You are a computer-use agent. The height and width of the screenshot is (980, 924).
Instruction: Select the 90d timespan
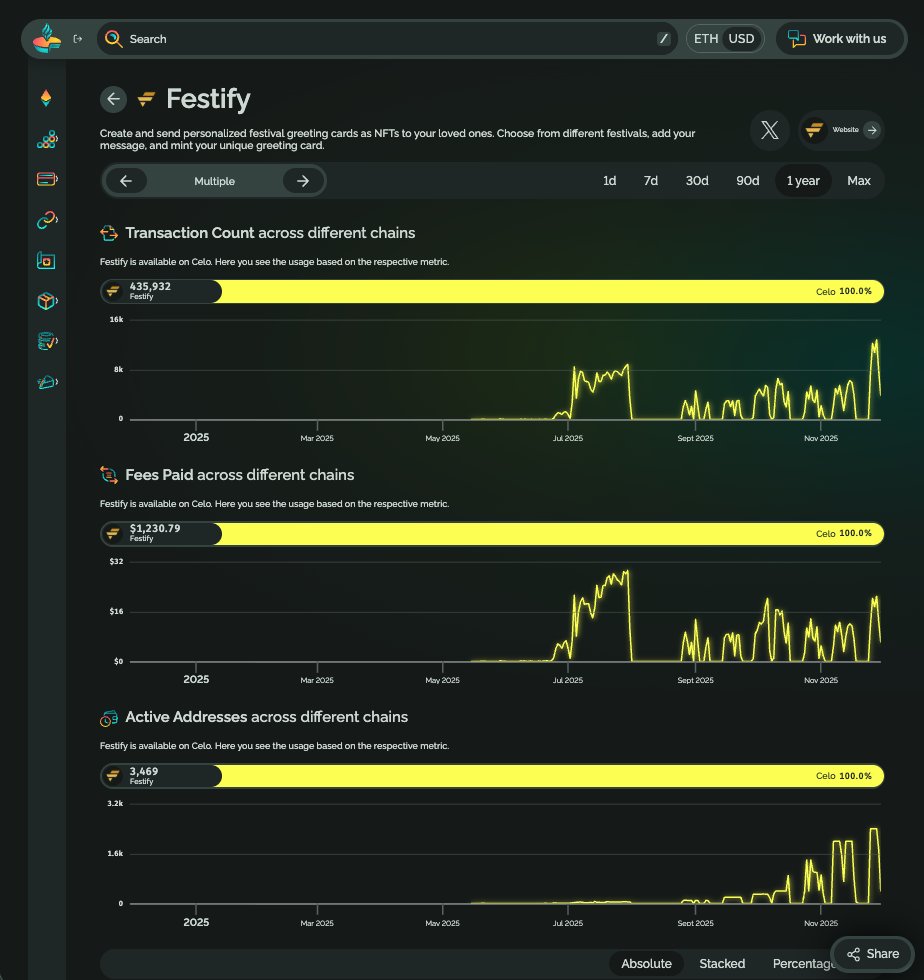748,181
